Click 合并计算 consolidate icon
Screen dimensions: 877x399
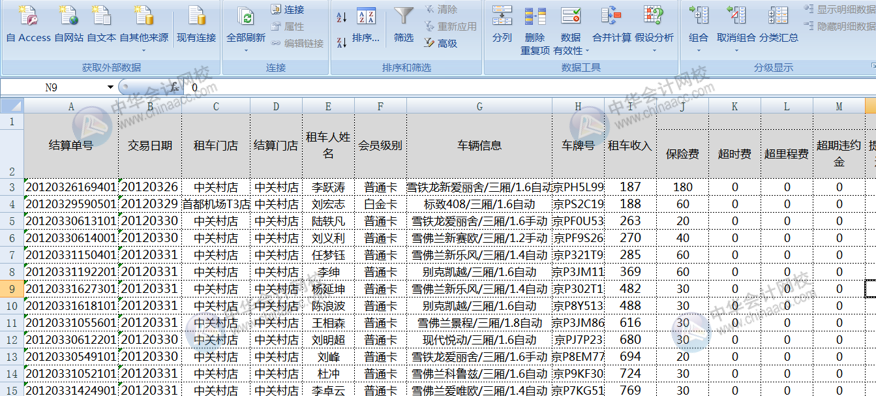click(x=611, y=25)
